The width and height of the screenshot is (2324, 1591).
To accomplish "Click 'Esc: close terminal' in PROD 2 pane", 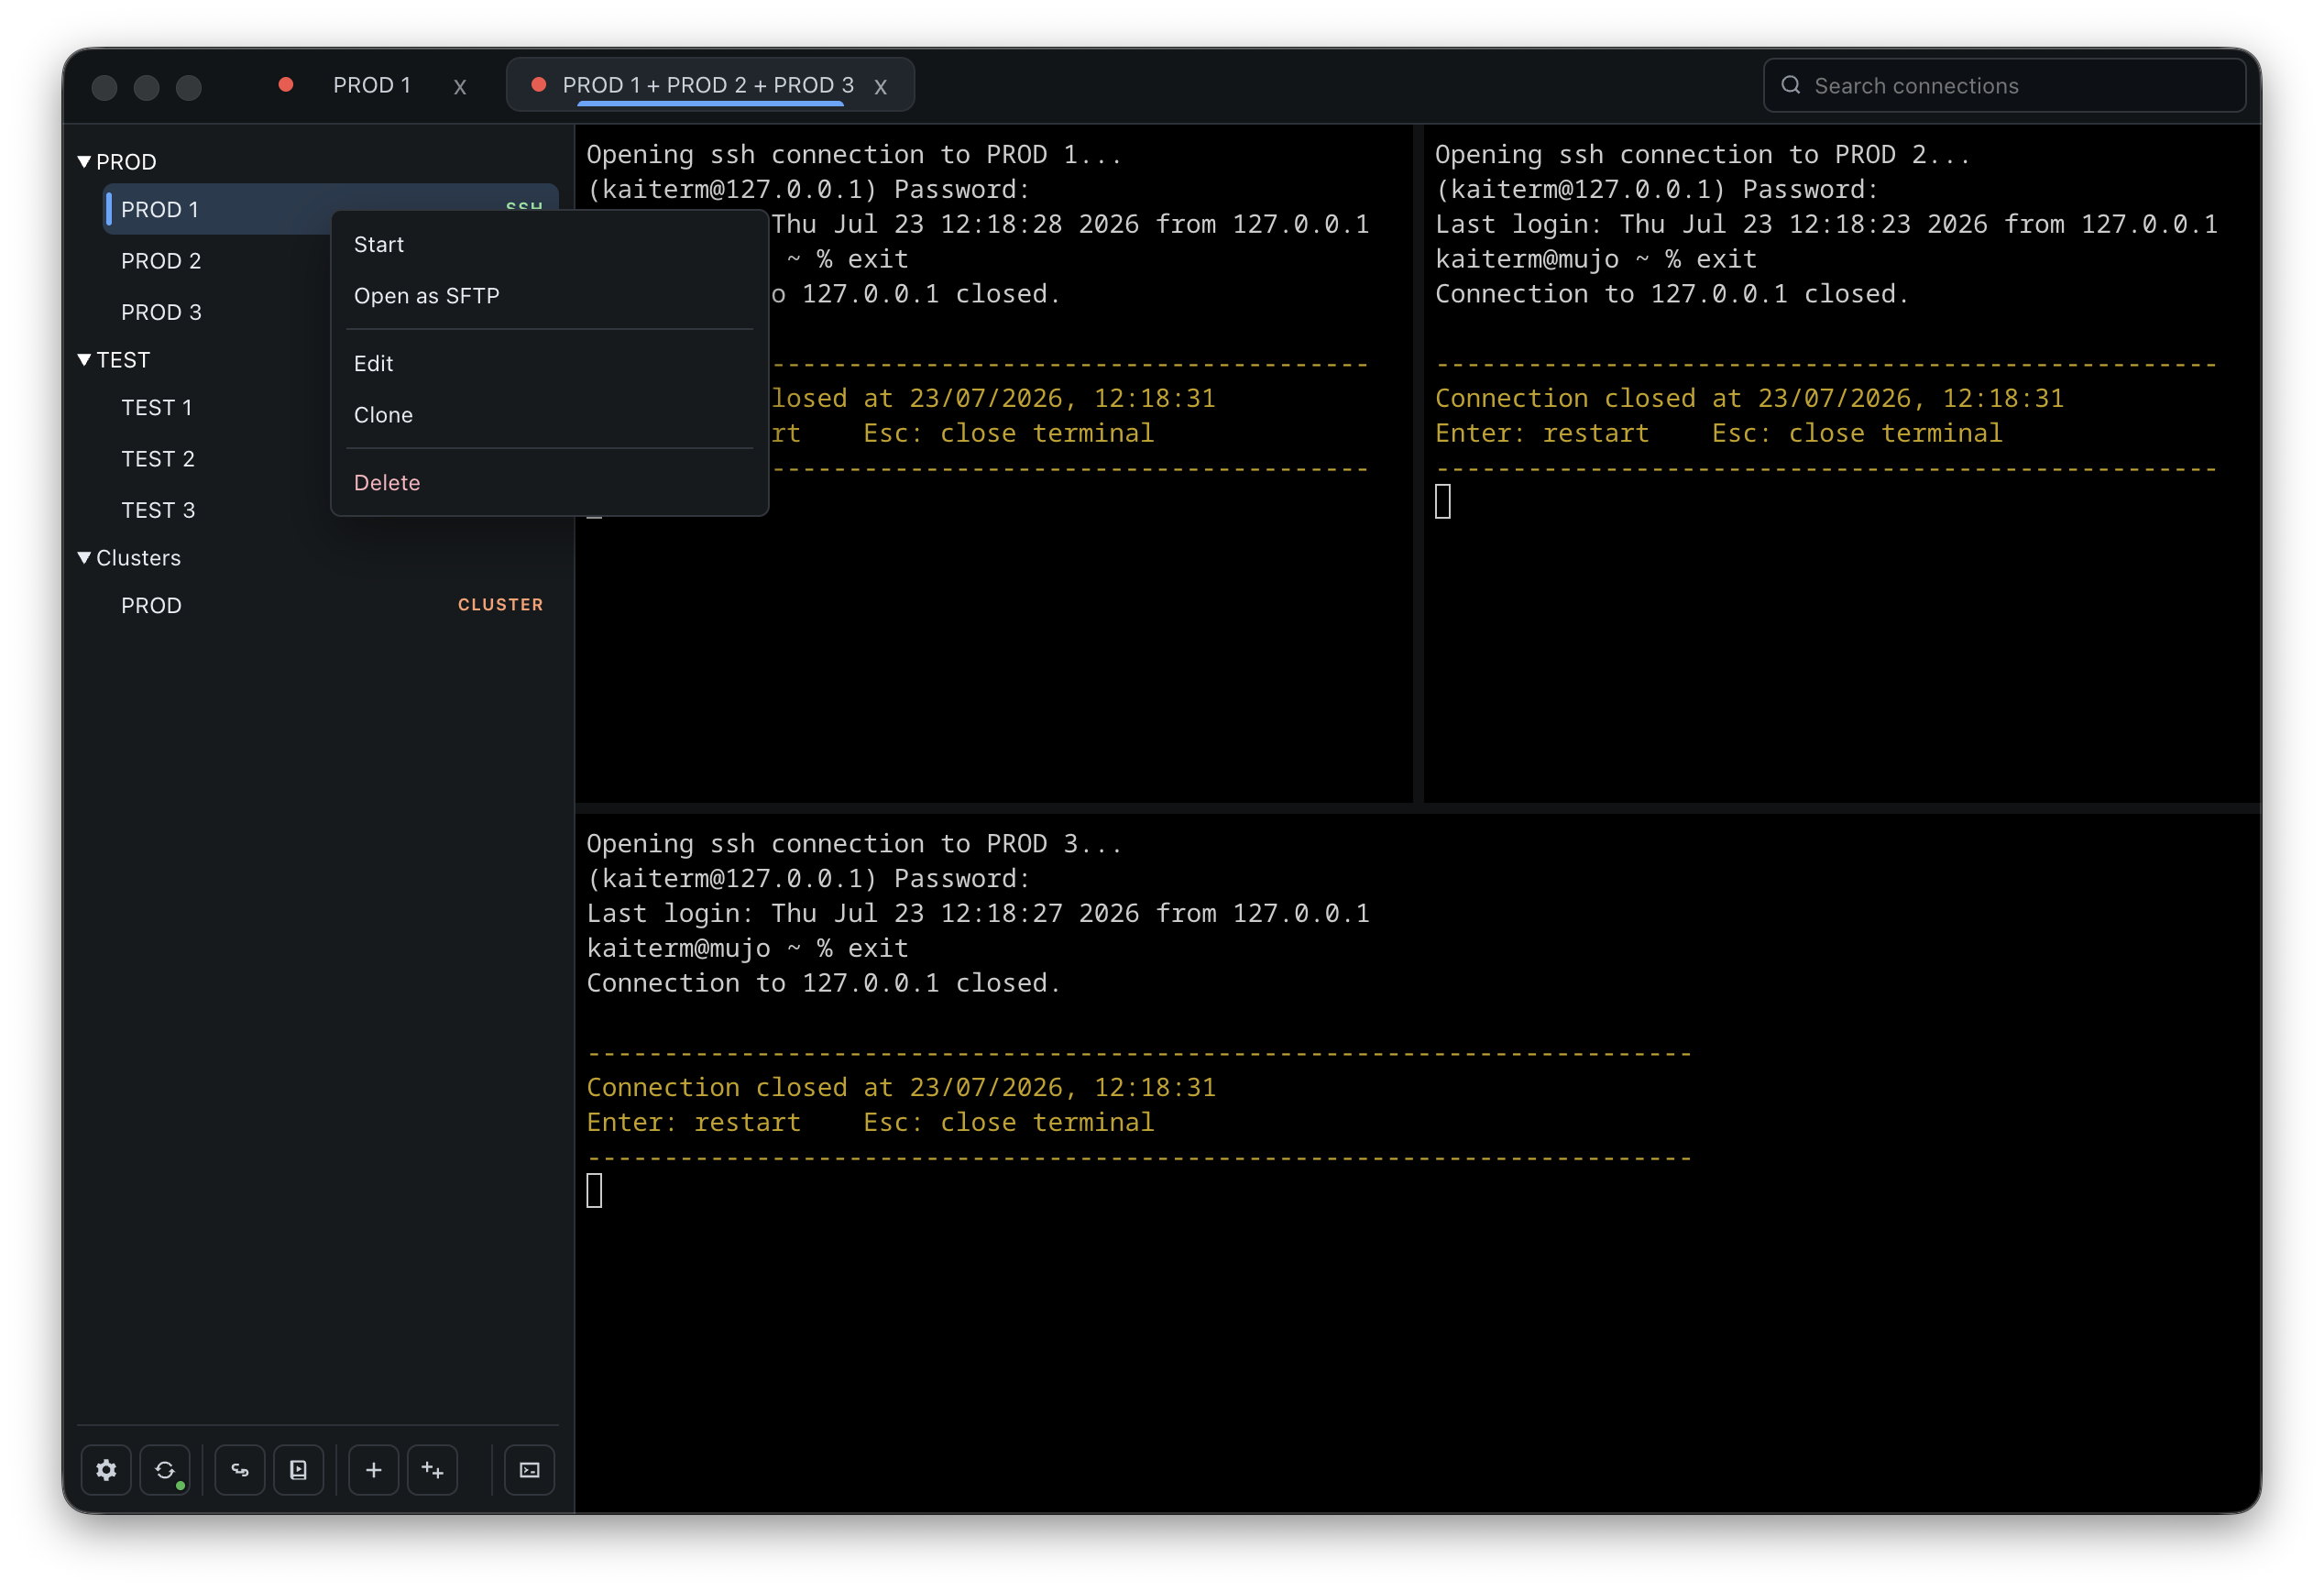I will (x=1856, y=433).
